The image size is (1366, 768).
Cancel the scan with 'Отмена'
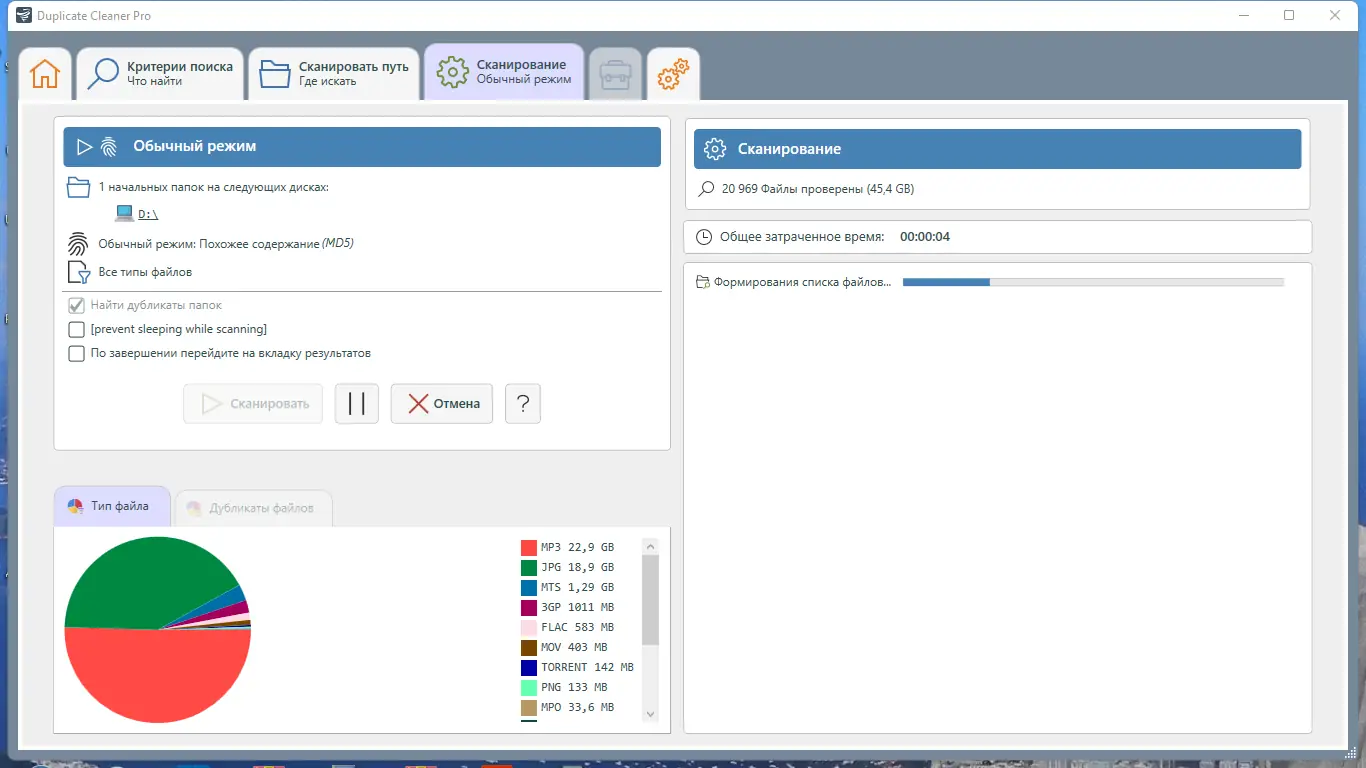point(442,404)
